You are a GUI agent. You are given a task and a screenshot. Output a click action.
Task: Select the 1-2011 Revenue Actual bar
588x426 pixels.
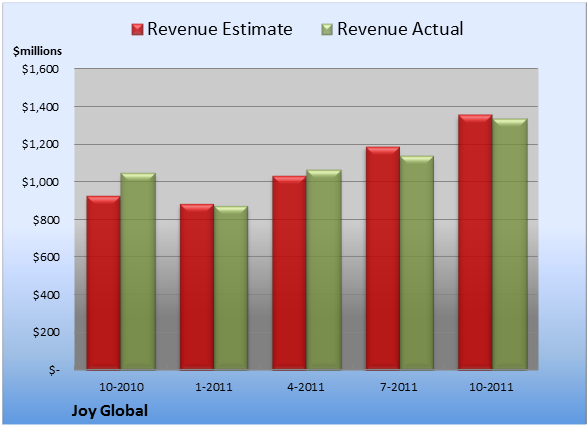click(231, 288)
